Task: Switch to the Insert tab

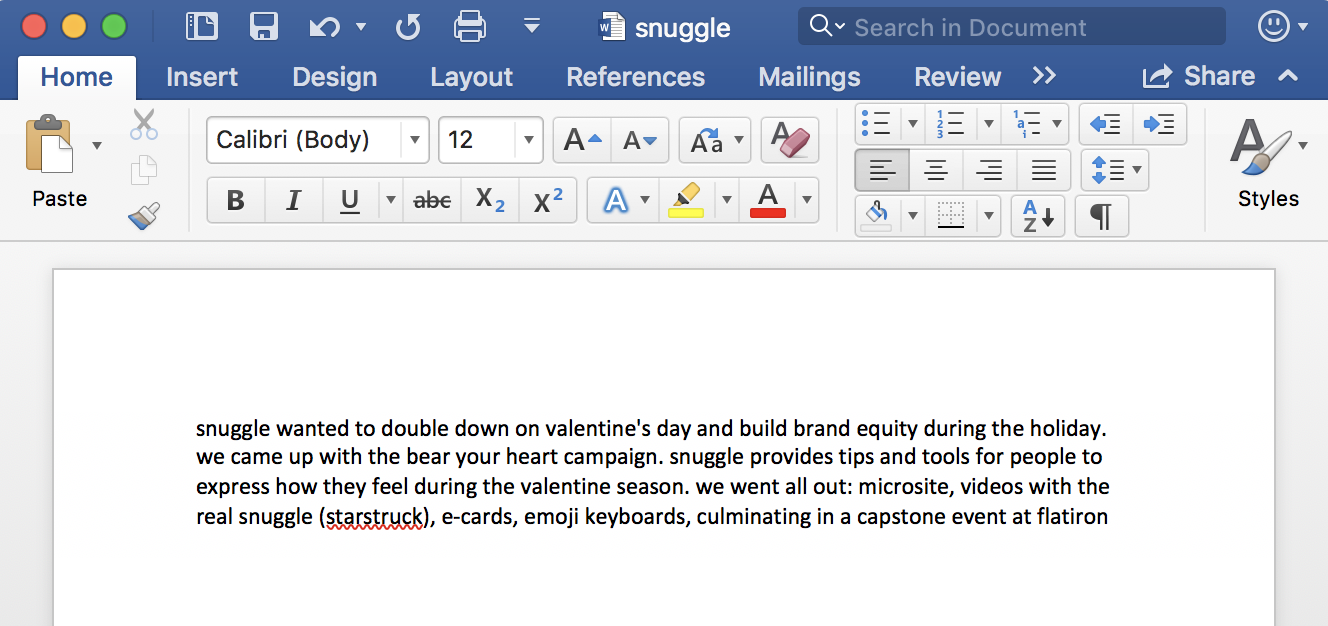Action: [202, 77]
